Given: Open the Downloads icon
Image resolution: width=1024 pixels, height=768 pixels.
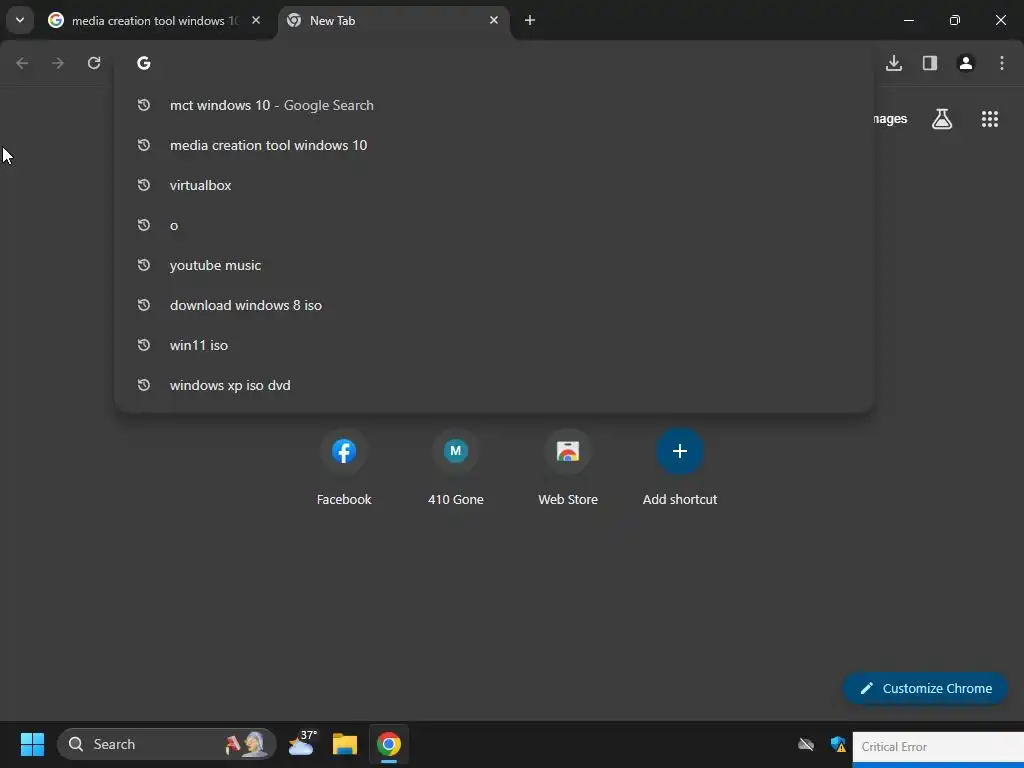Looking at the screenshot, I should click(893, 63).
